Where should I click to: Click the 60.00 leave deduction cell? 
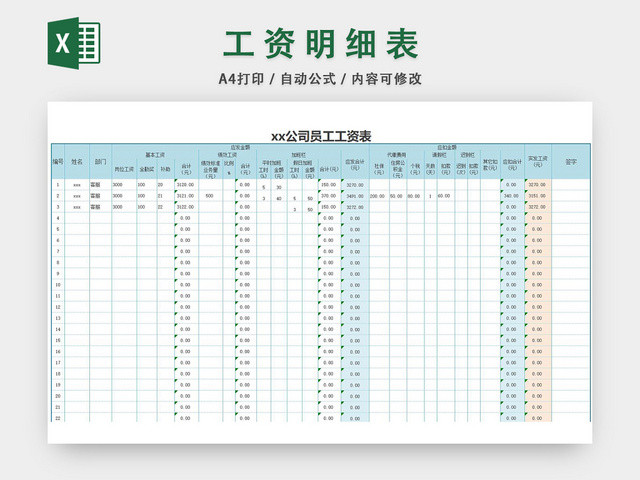click(x=445, y=196)
